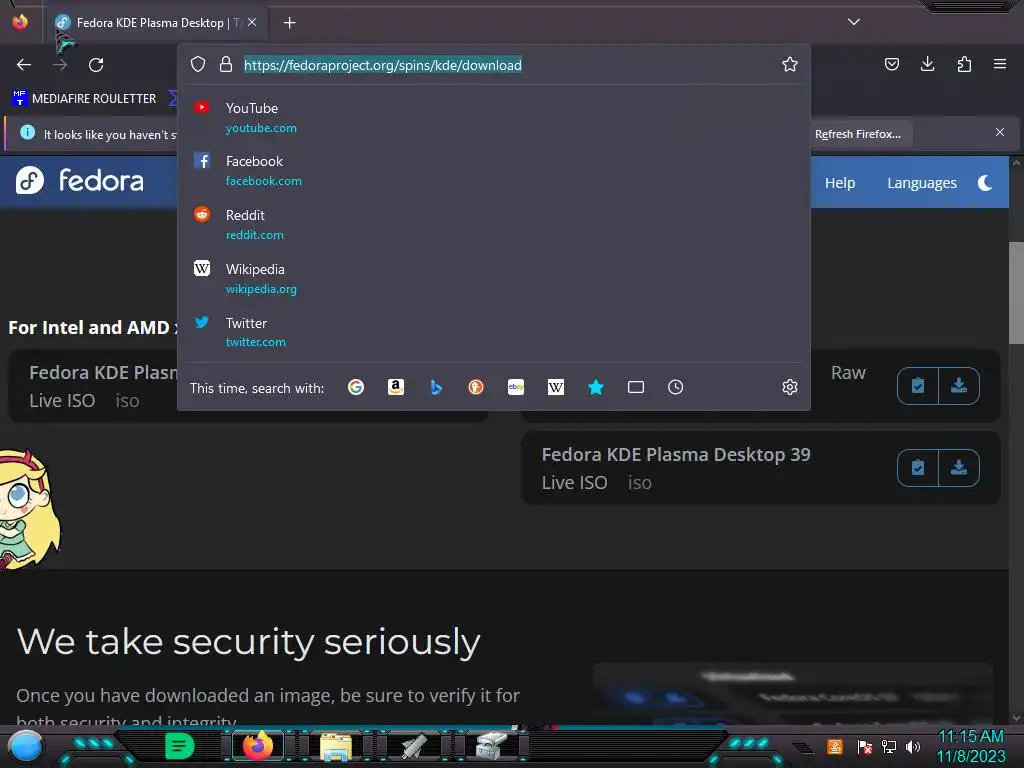This screenshot has width=1024, height=768.
Task: Open File Explorer from taskbar
Action: (336, 746)
